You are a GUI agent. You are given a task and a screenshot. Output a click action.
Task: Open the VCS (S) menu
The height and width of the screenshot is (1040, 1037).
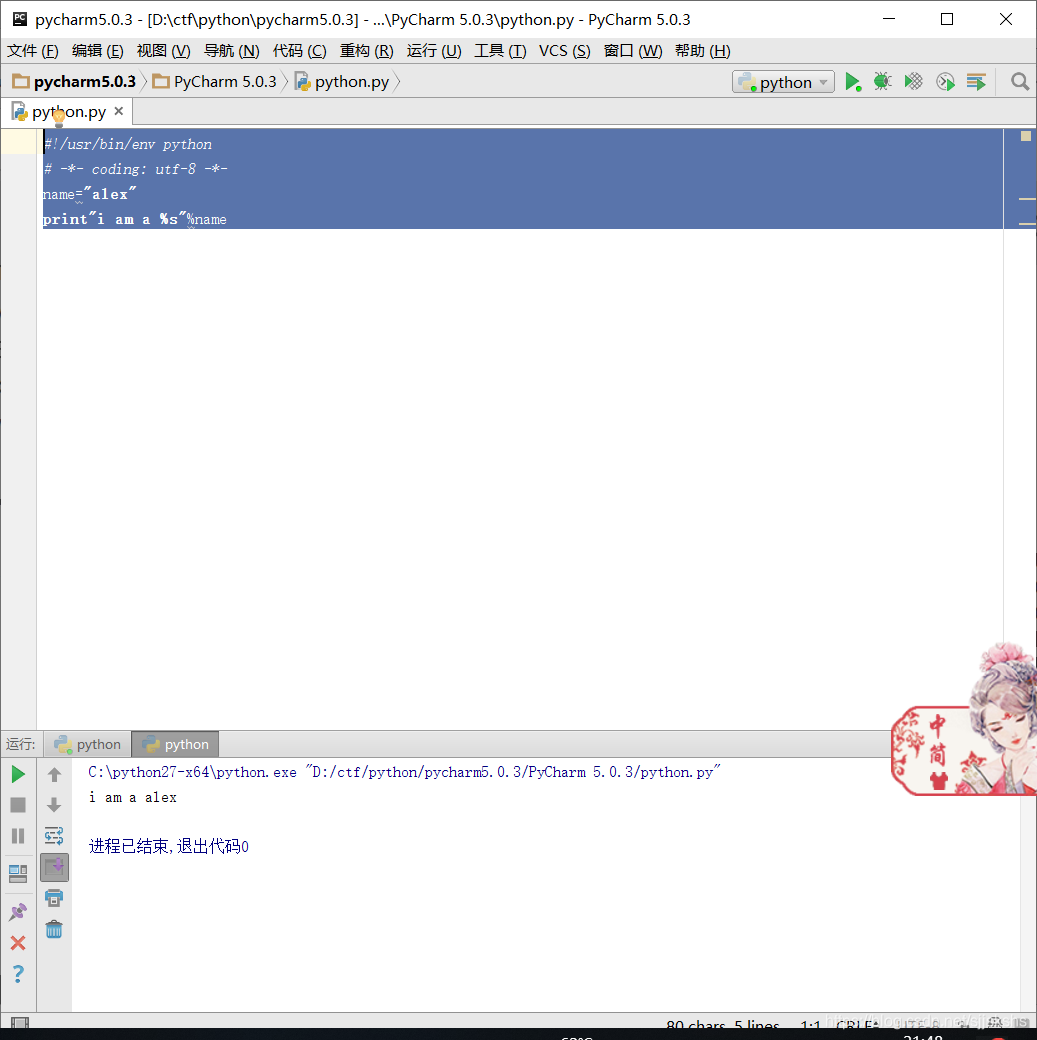click(x=565, y=51)
